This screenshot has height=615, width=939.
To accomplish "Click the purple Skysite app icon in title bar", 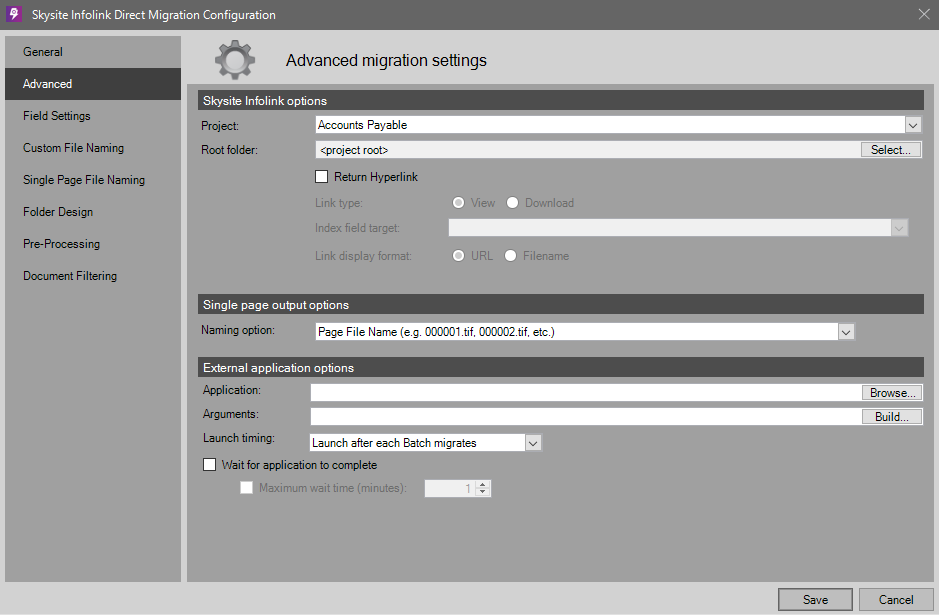I will click(x=14, y=14).
